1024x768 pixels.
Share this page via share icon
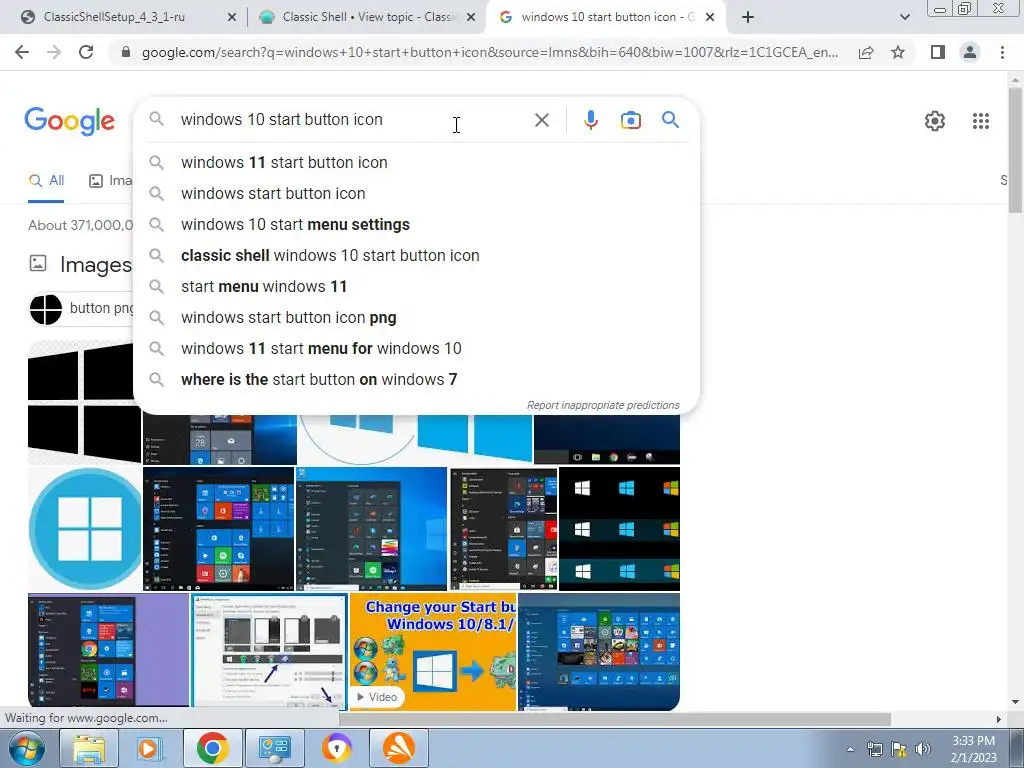[866, 52]
